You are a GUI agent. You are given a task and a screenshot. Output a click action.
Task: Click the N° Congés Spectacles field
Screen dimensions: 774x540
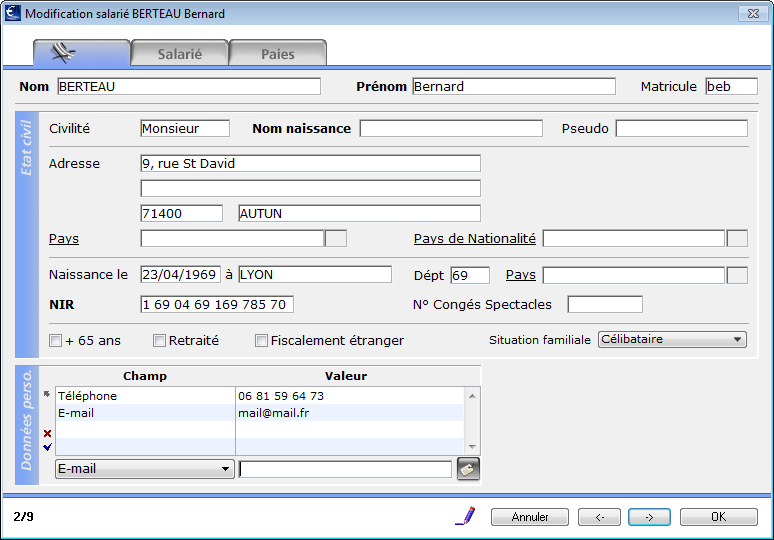(x=605, y=304)
